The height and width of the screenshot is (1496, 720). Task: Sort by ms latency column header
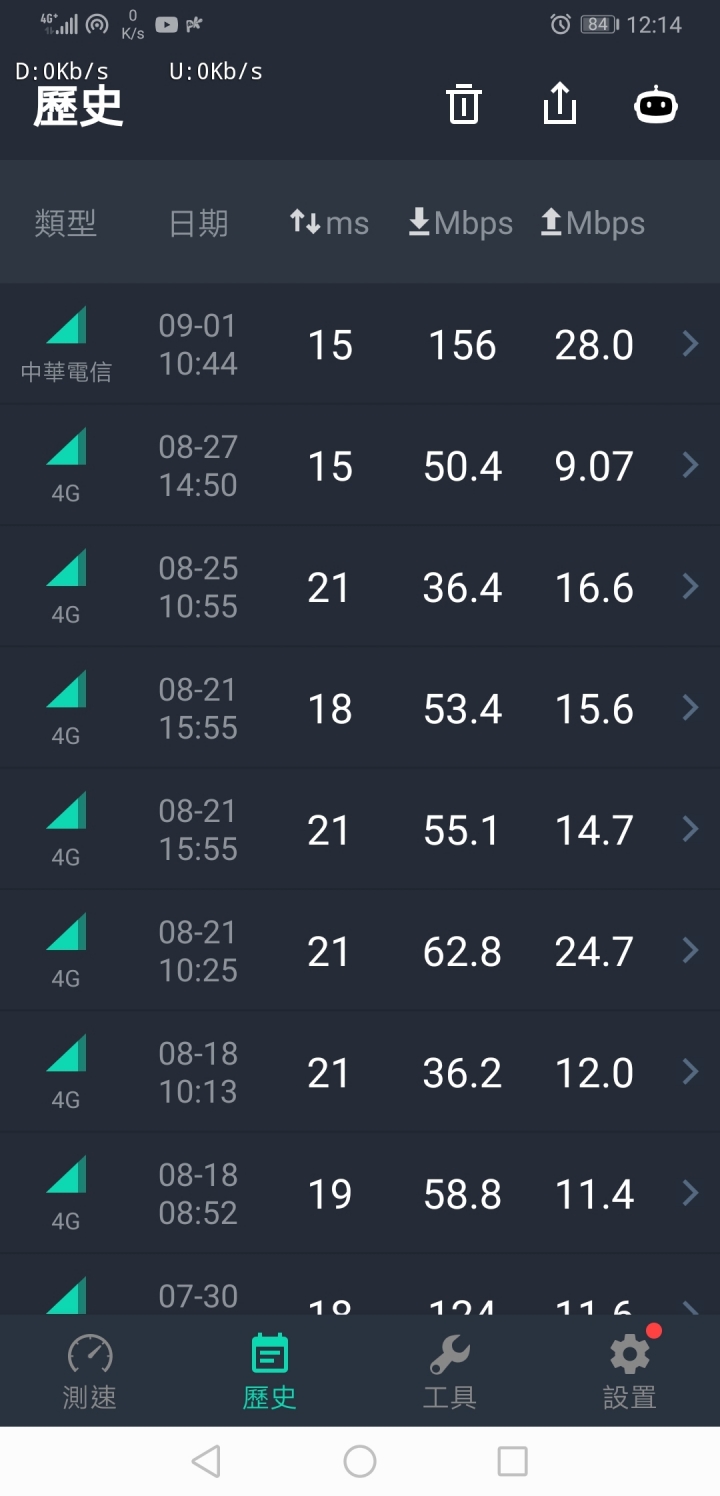click(x=329, y=223)
